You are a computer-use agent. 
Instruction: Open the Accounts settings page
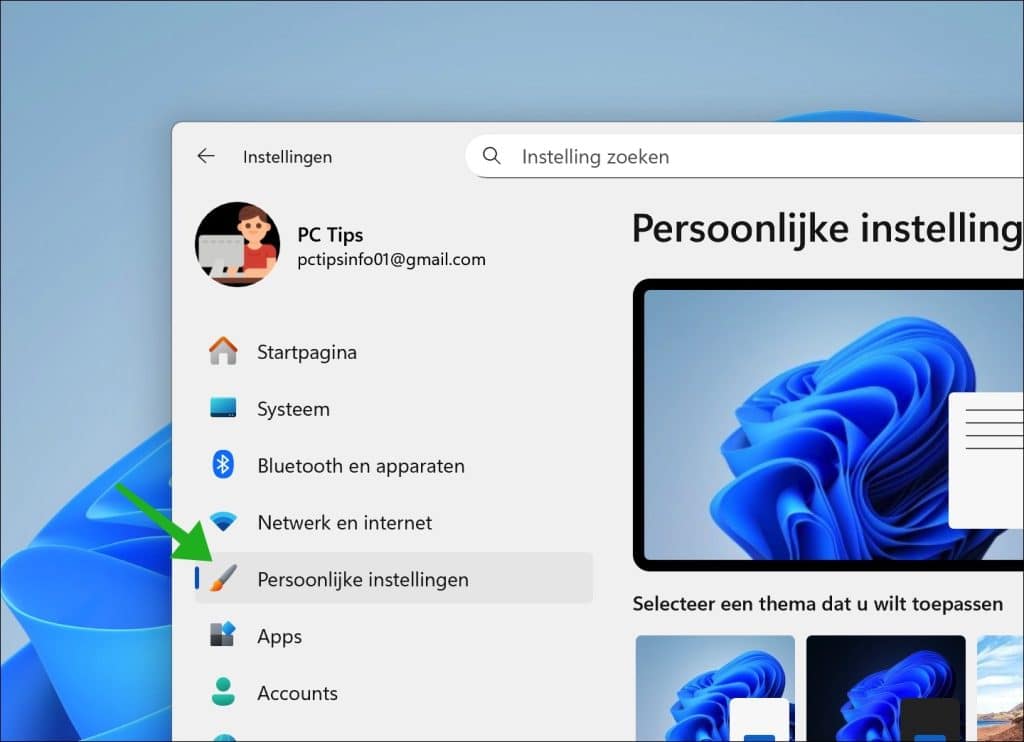(298, 693)
